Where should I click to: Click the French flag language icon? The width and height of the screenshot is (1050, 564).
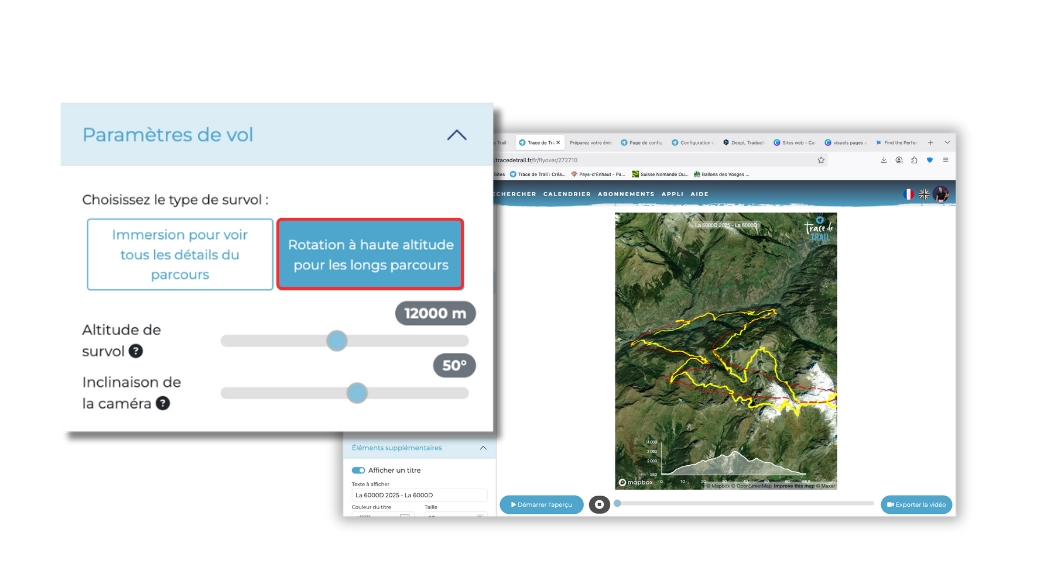(909, 194)
